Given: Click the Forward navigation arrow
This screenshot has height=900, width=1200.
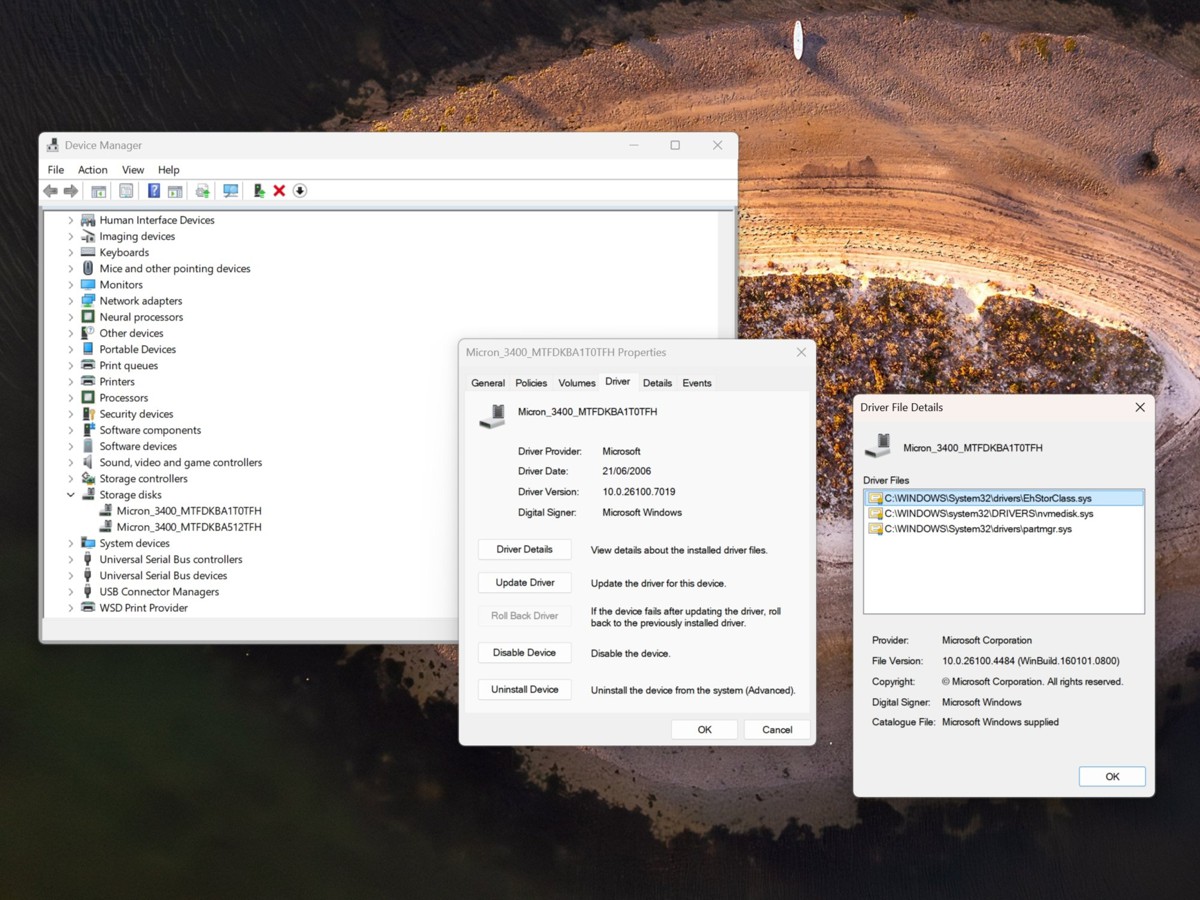Looking at the screenshot, I should coord(70,190).
